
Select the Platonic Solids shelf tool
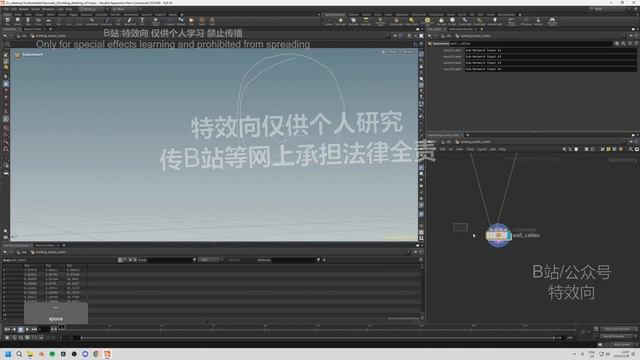pos(156,21)
